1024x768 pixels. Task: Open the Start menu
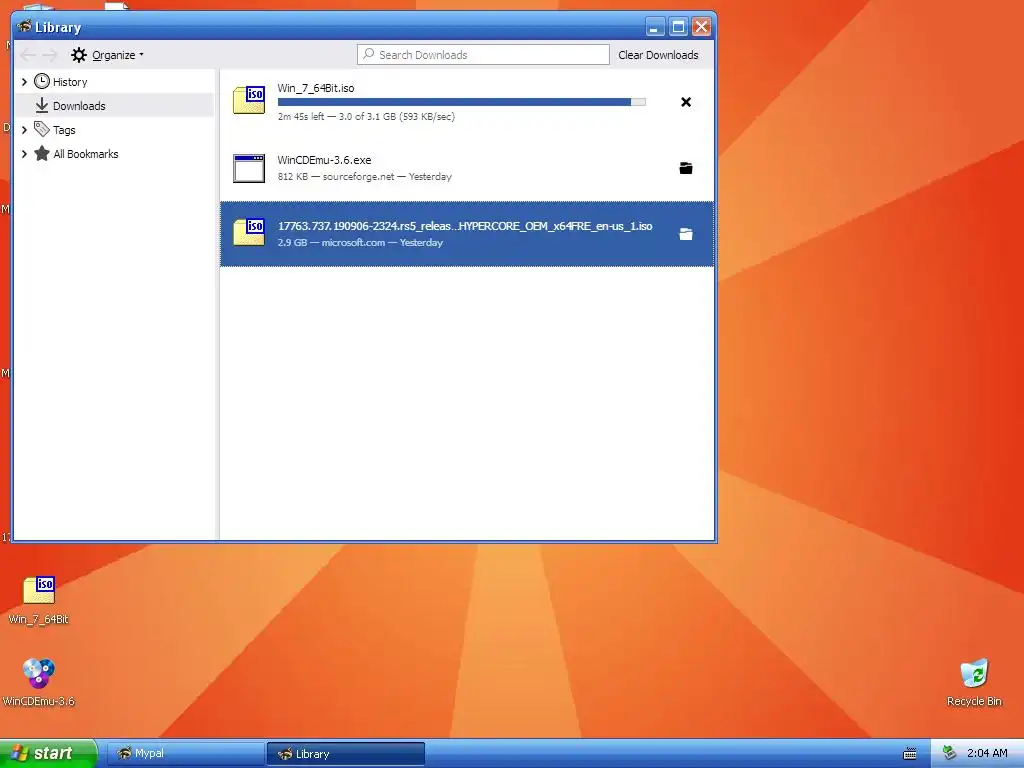coord(48,753)
